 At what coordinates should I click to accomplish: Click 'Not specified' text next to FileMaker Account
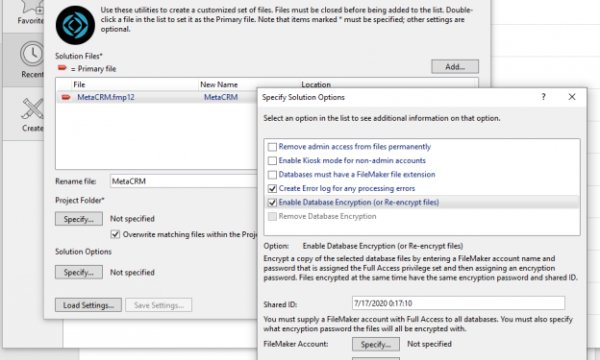pos(429,344)
